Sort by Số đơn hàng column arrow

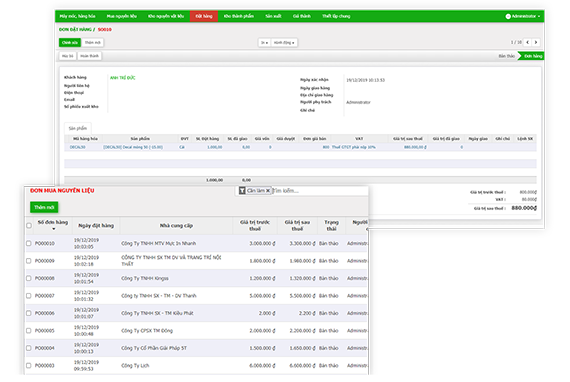(x=54, y=229)
